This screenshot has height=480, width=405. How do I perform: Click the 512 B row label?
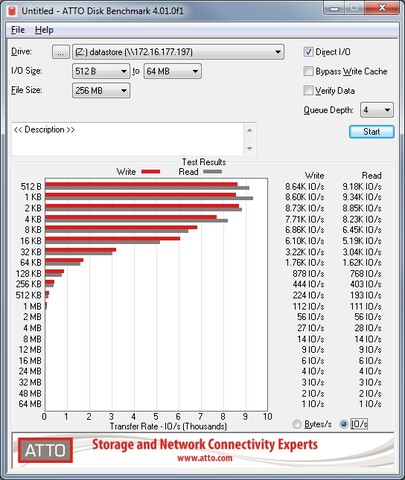click(x=31, y=187)
